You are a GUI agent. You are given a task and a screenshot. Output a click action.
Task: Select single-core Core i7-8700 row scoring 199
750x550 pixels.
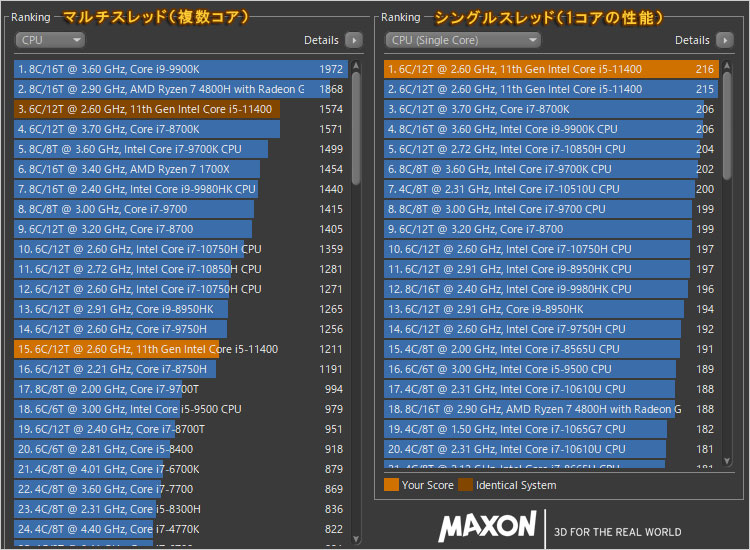(551, 229)
